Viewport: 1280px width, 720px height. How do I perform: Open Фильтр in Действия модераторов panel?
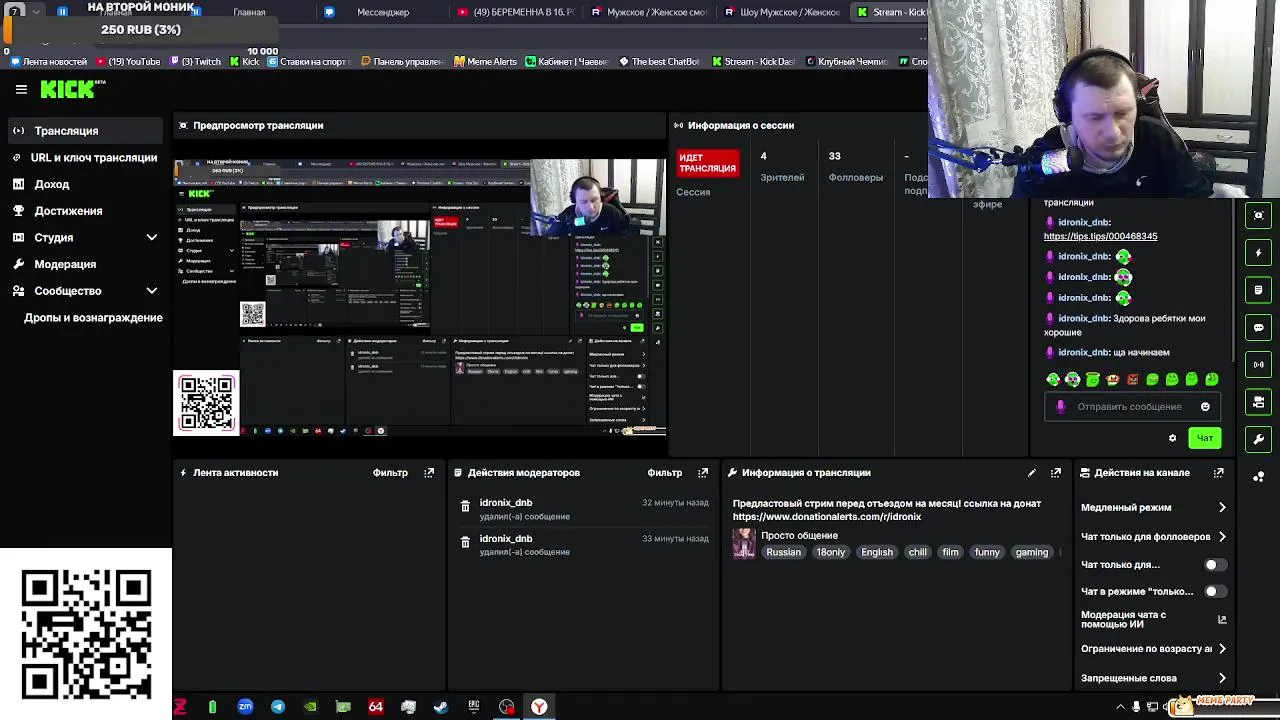click(664, 473)
